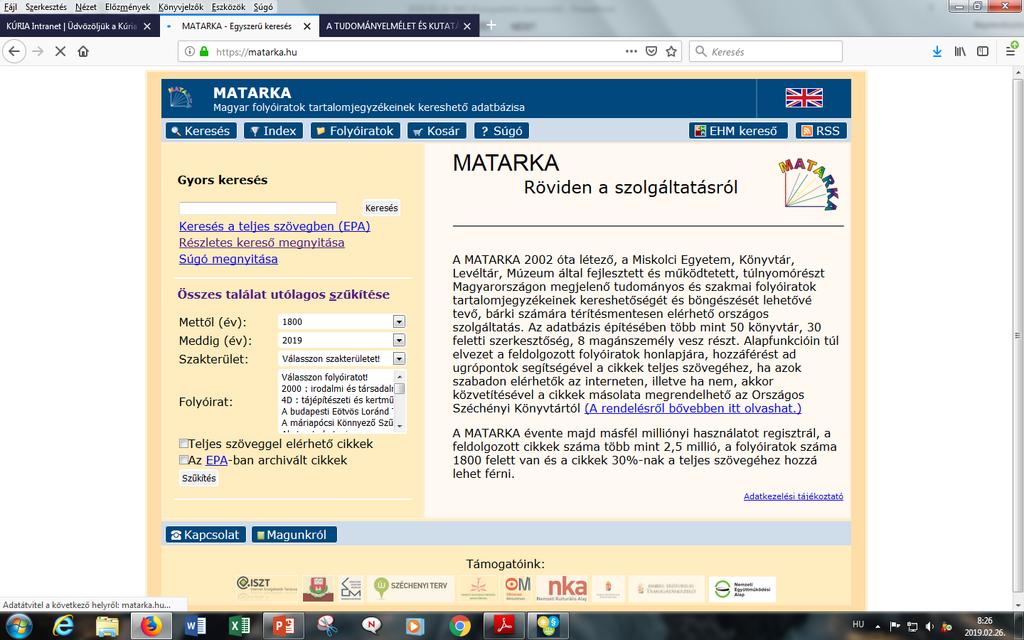Open the Index navigation button
The width and height of the screenshot is (1024, 640).
tap(274, 131)
